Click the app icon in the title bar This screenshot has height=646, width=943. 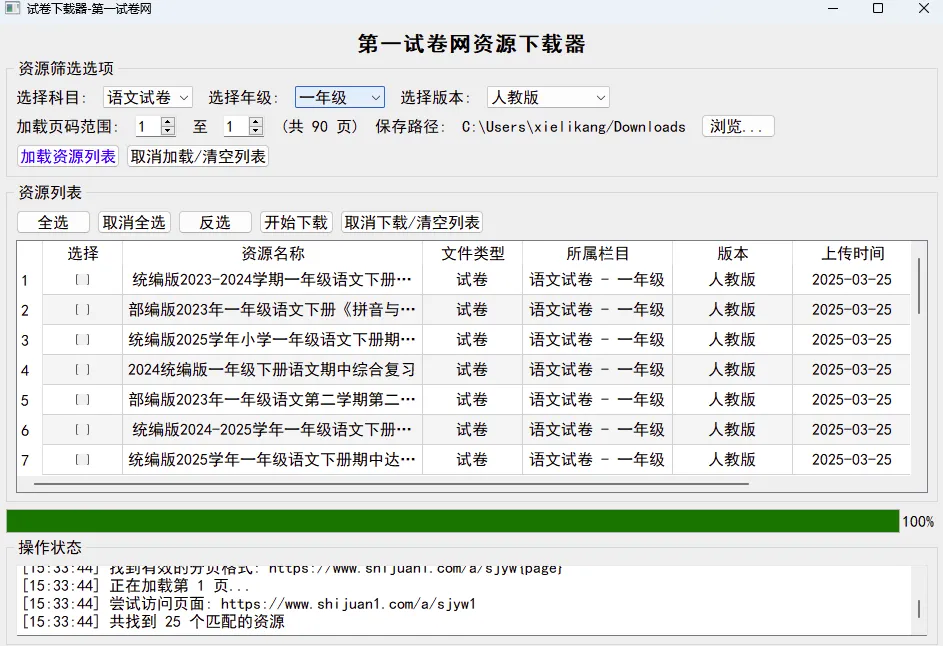pyautogui.click(x=13, y=8)
